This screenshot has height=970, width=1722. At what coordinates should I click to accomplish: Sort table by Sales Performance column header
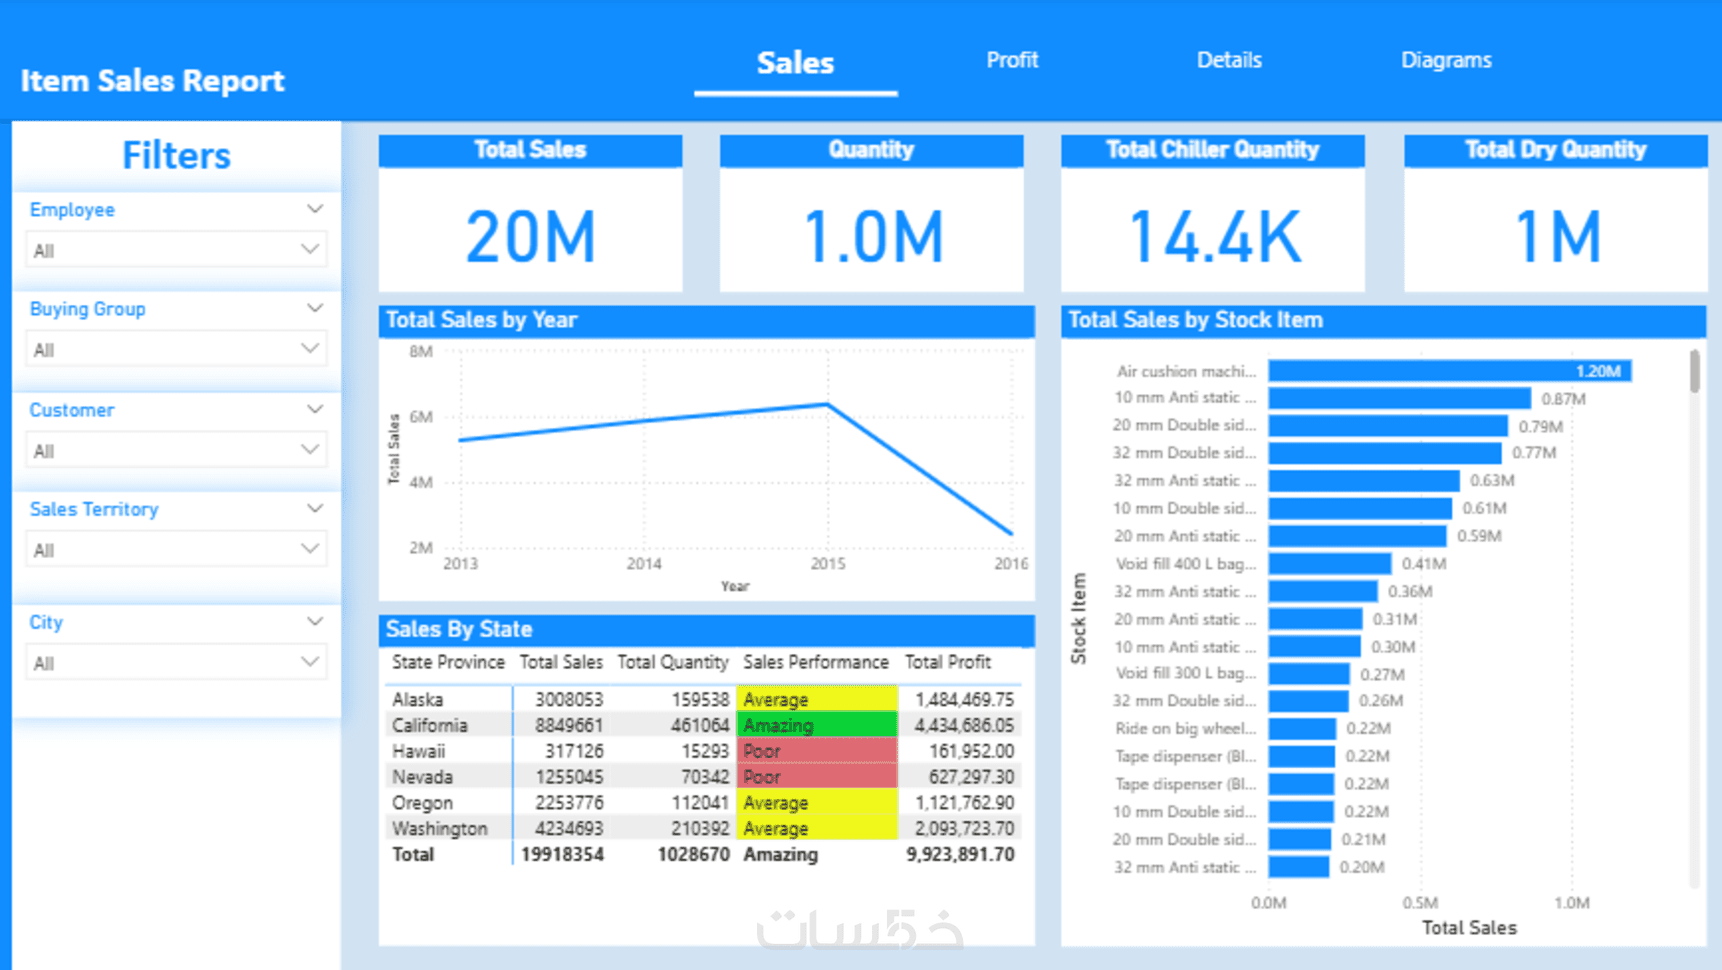coord(815,662)
